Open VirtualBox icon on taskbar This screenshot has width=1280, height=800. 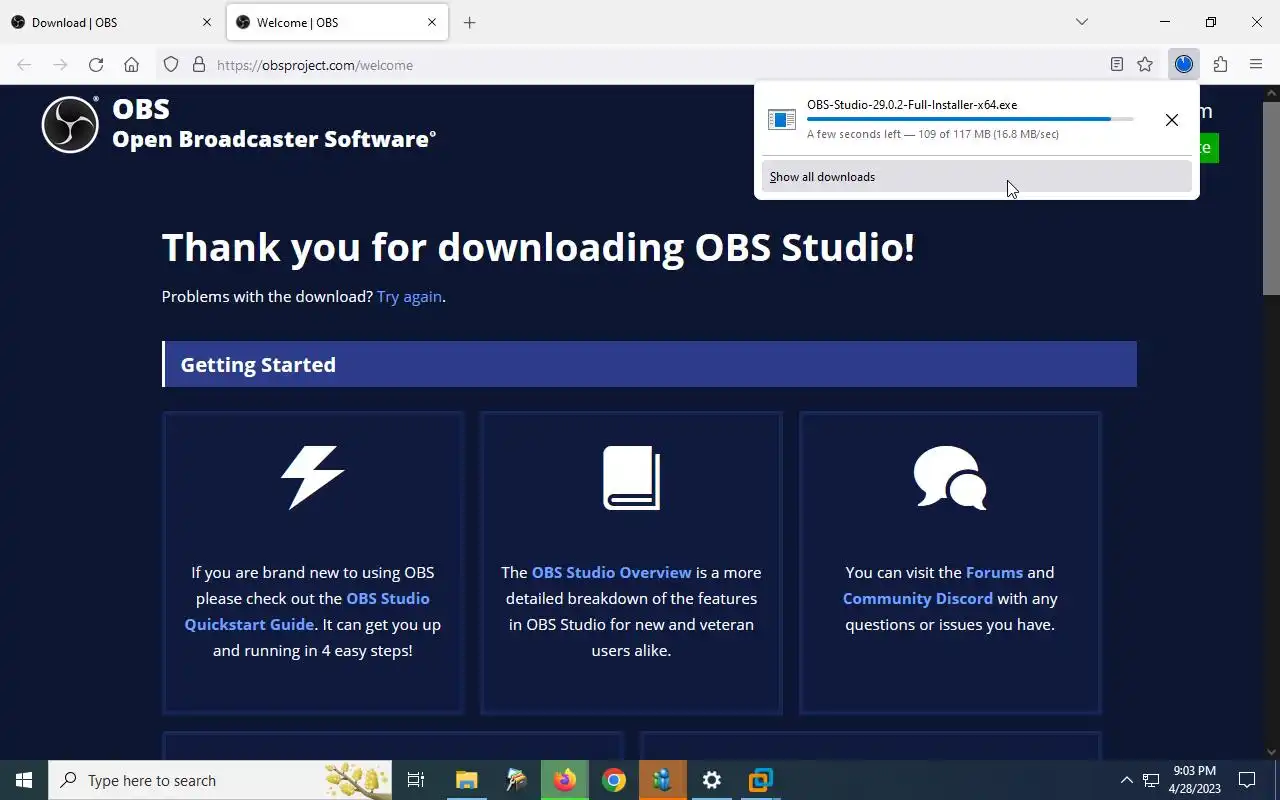(x=761, y=780)
